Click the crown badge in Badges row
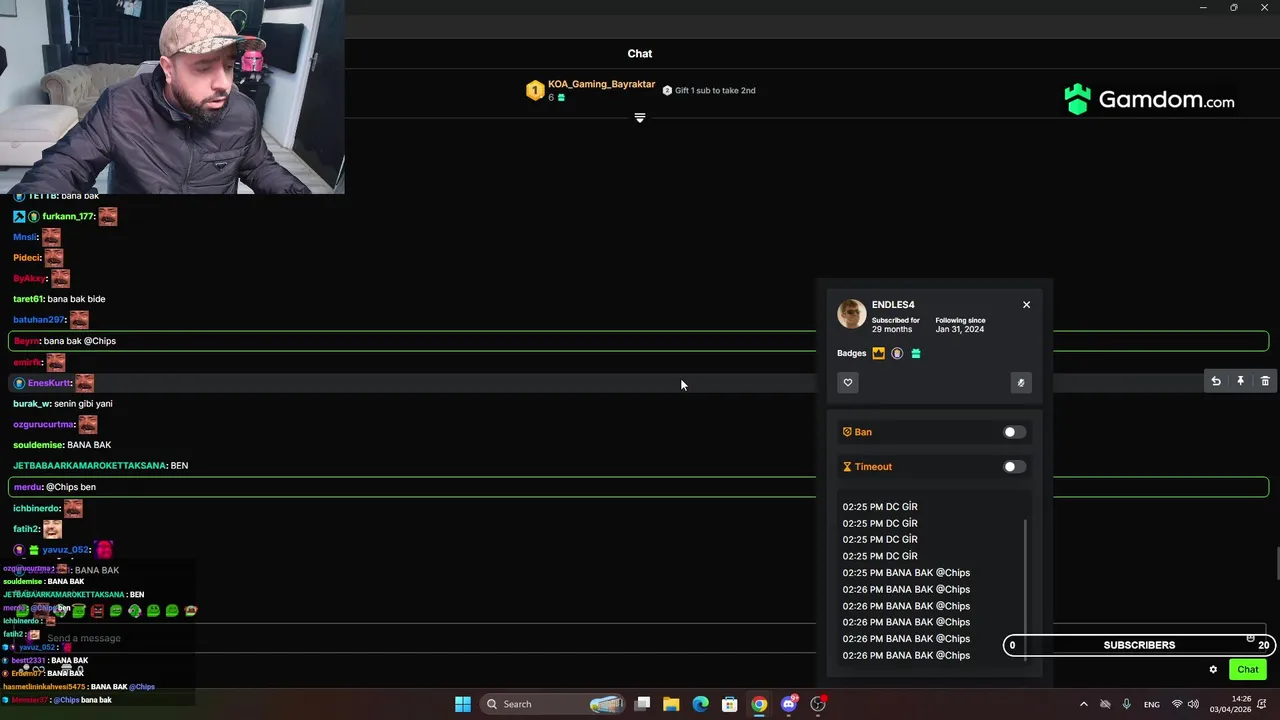 click(878, 353)
